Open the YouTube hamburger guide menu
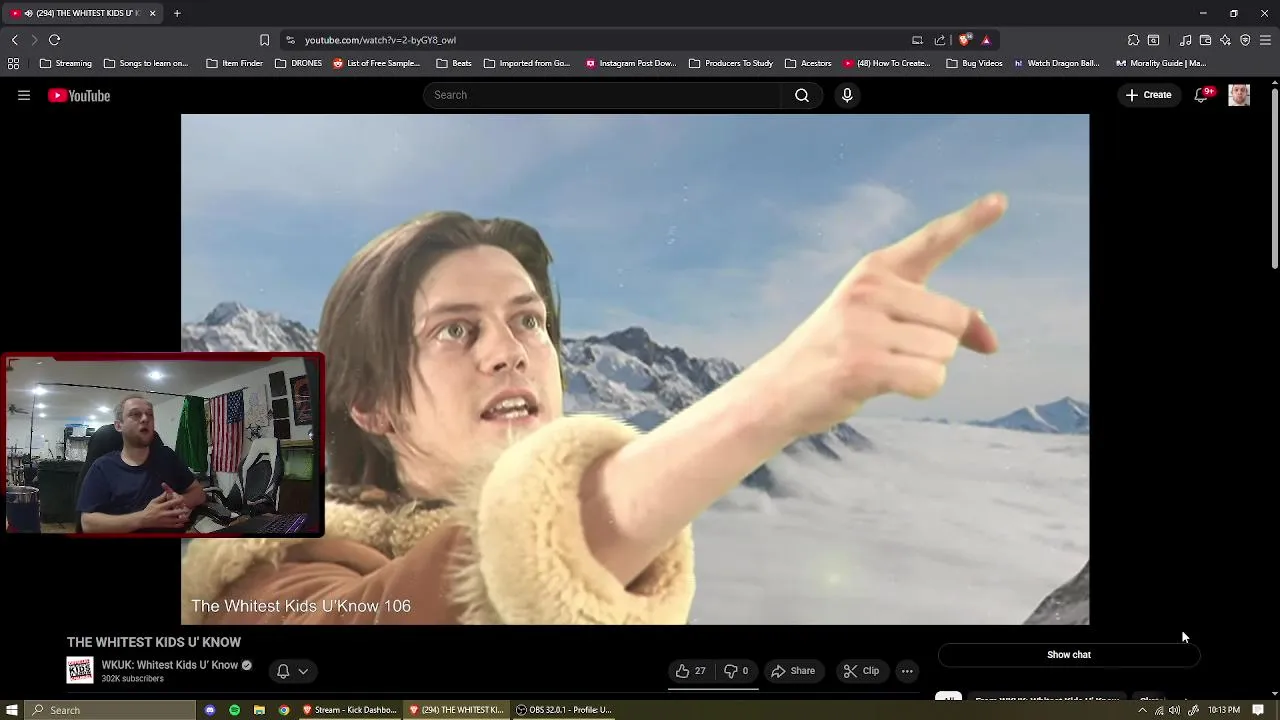1280x720 pixels. point(24,95)
